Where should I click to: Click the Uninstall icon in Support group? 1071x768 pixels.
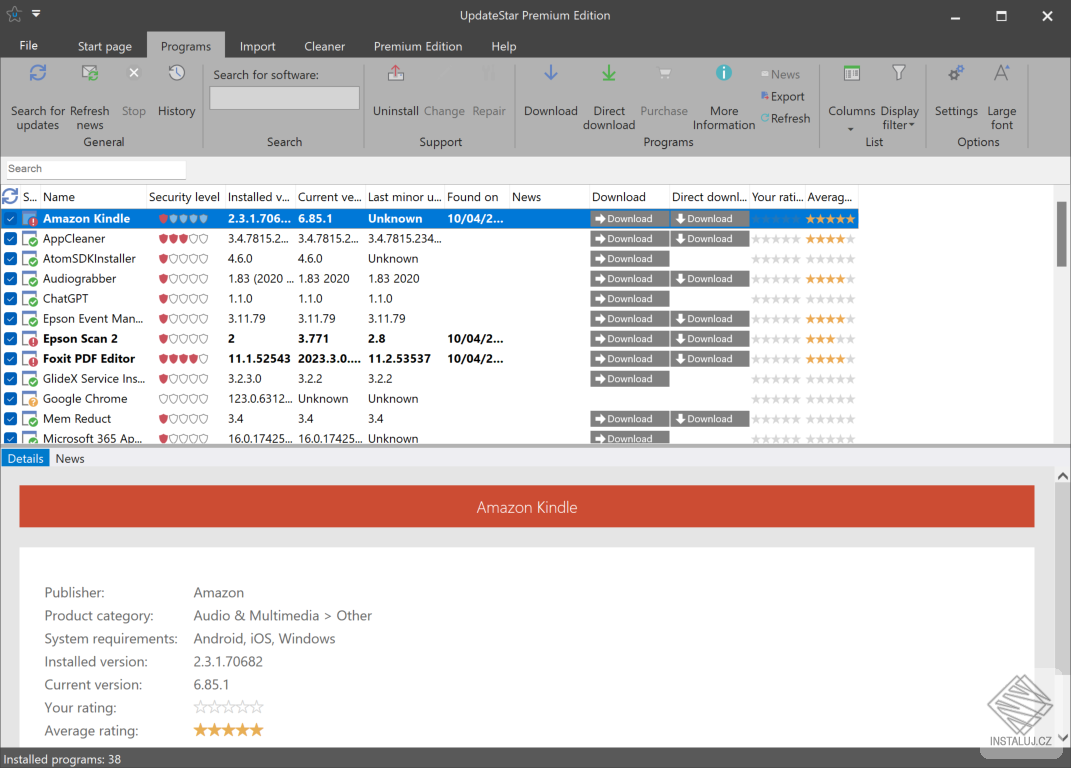[x=395, y=73]
